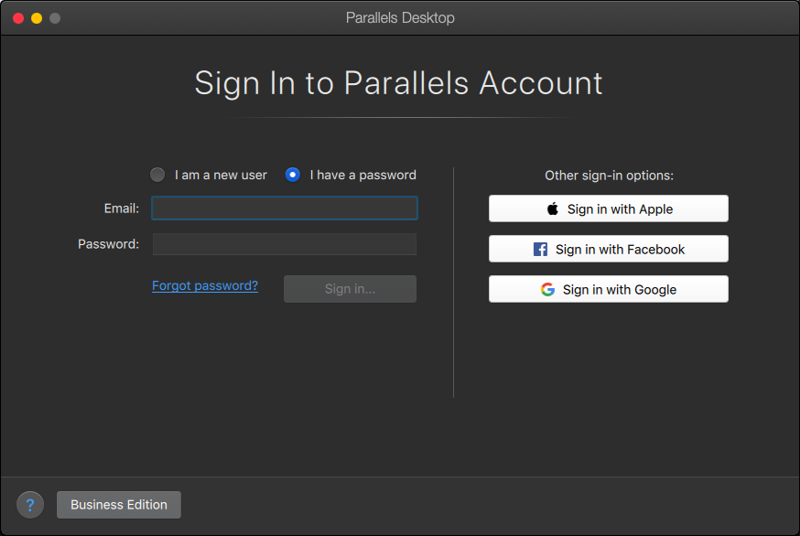Click into the Password field
The width and height of the screenshot is (800, 536).
(x=284, y=244)
